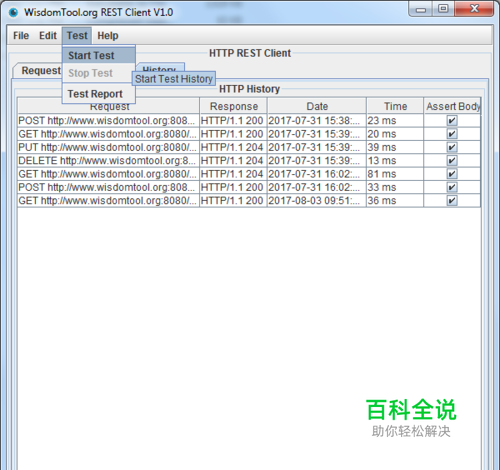Viewport: 500px width, 470px height.
Task: Toggle Assert Body checkbox for the 23 ms row
Action: 452,121
